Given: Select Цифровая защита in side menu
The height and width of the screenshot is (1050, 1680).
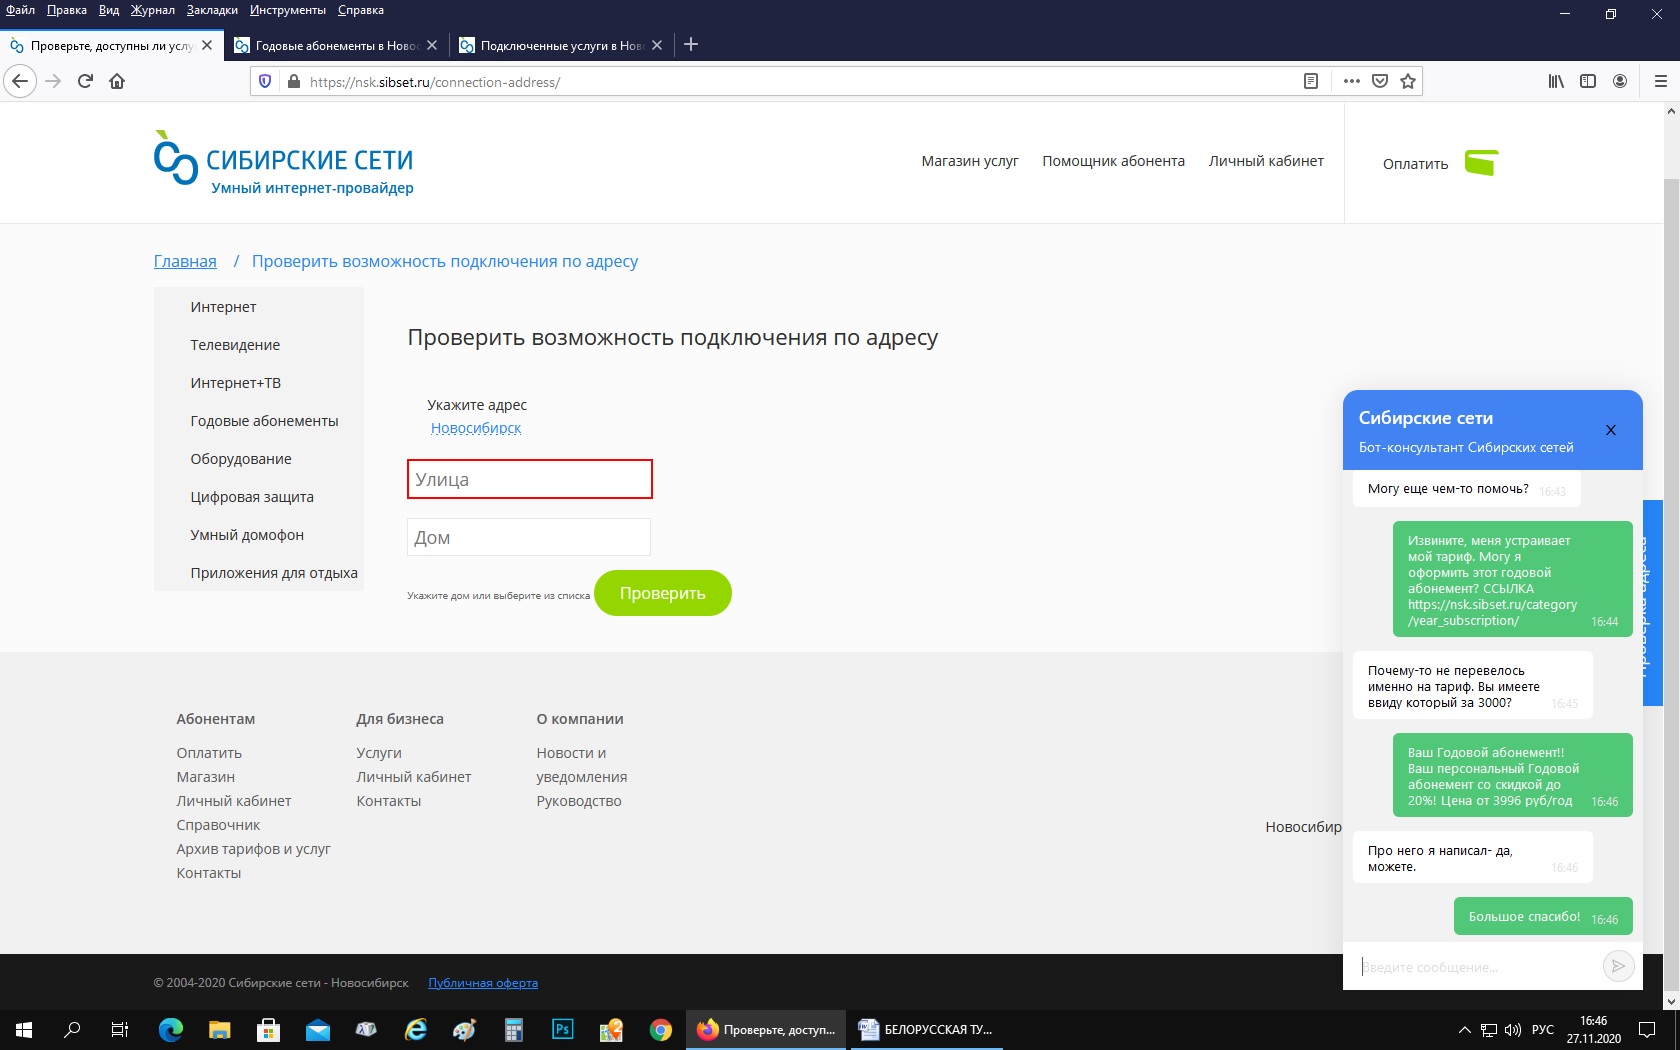Looking at the screenshot, I should tap(252, 497).
